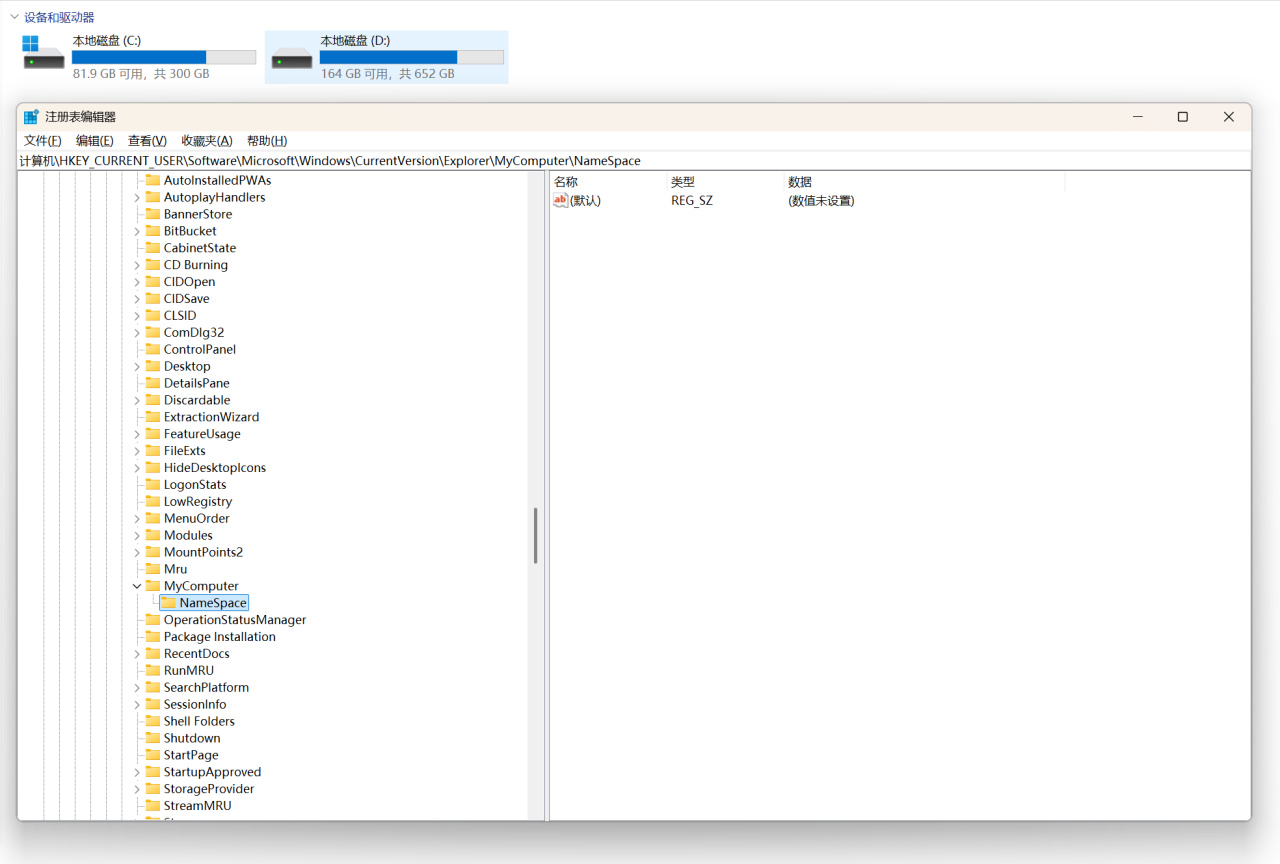Expand the ComDlg32 key
1280x864 pixels.
[137, 332]
